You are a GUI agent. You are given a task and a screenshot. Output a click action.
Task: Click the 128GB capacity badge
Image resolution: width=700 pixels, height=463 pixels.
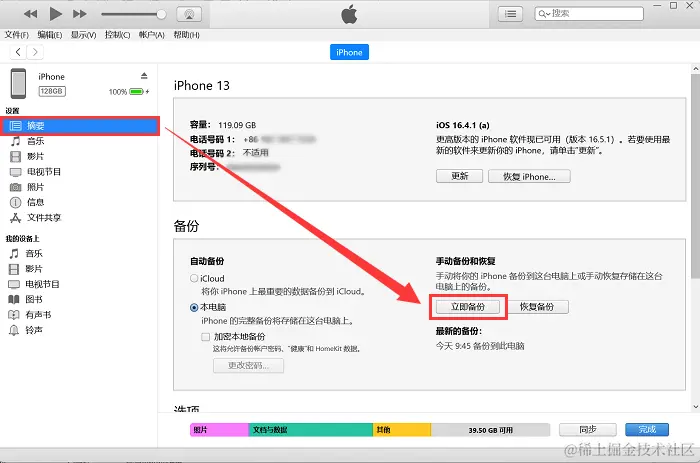(52, 91)
